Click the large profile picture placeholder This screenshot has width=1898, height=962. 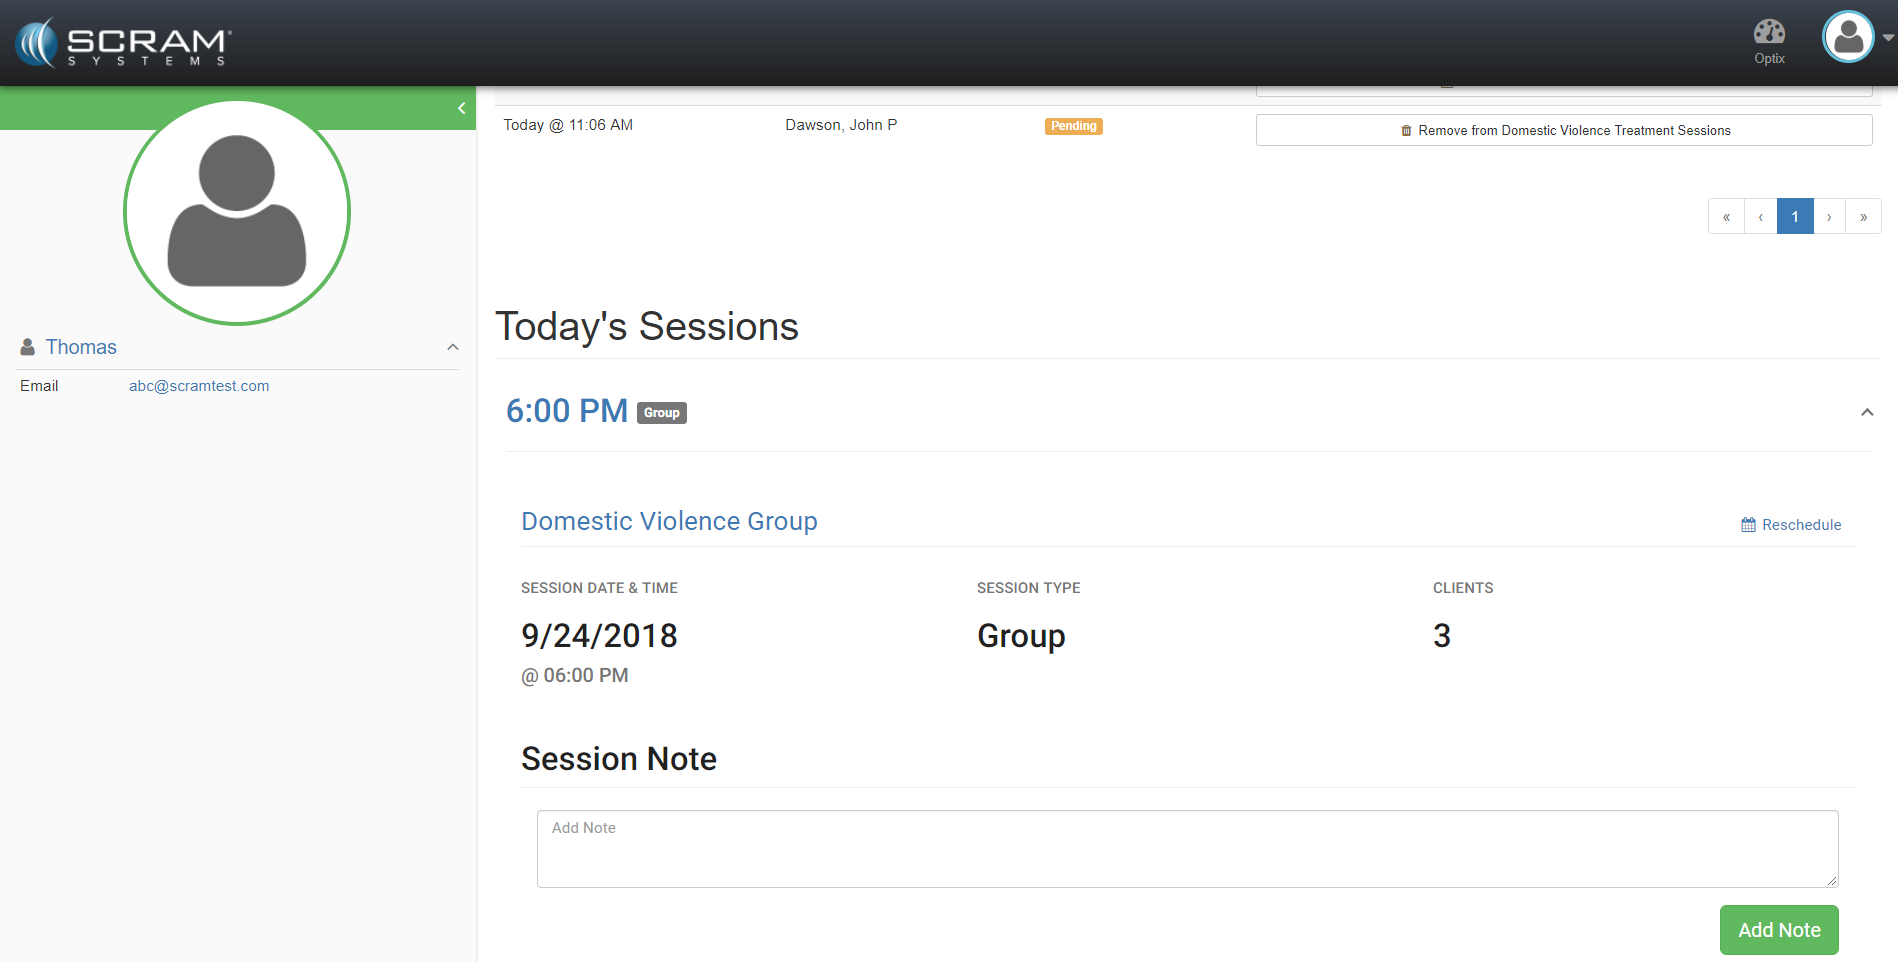point(237,212)
